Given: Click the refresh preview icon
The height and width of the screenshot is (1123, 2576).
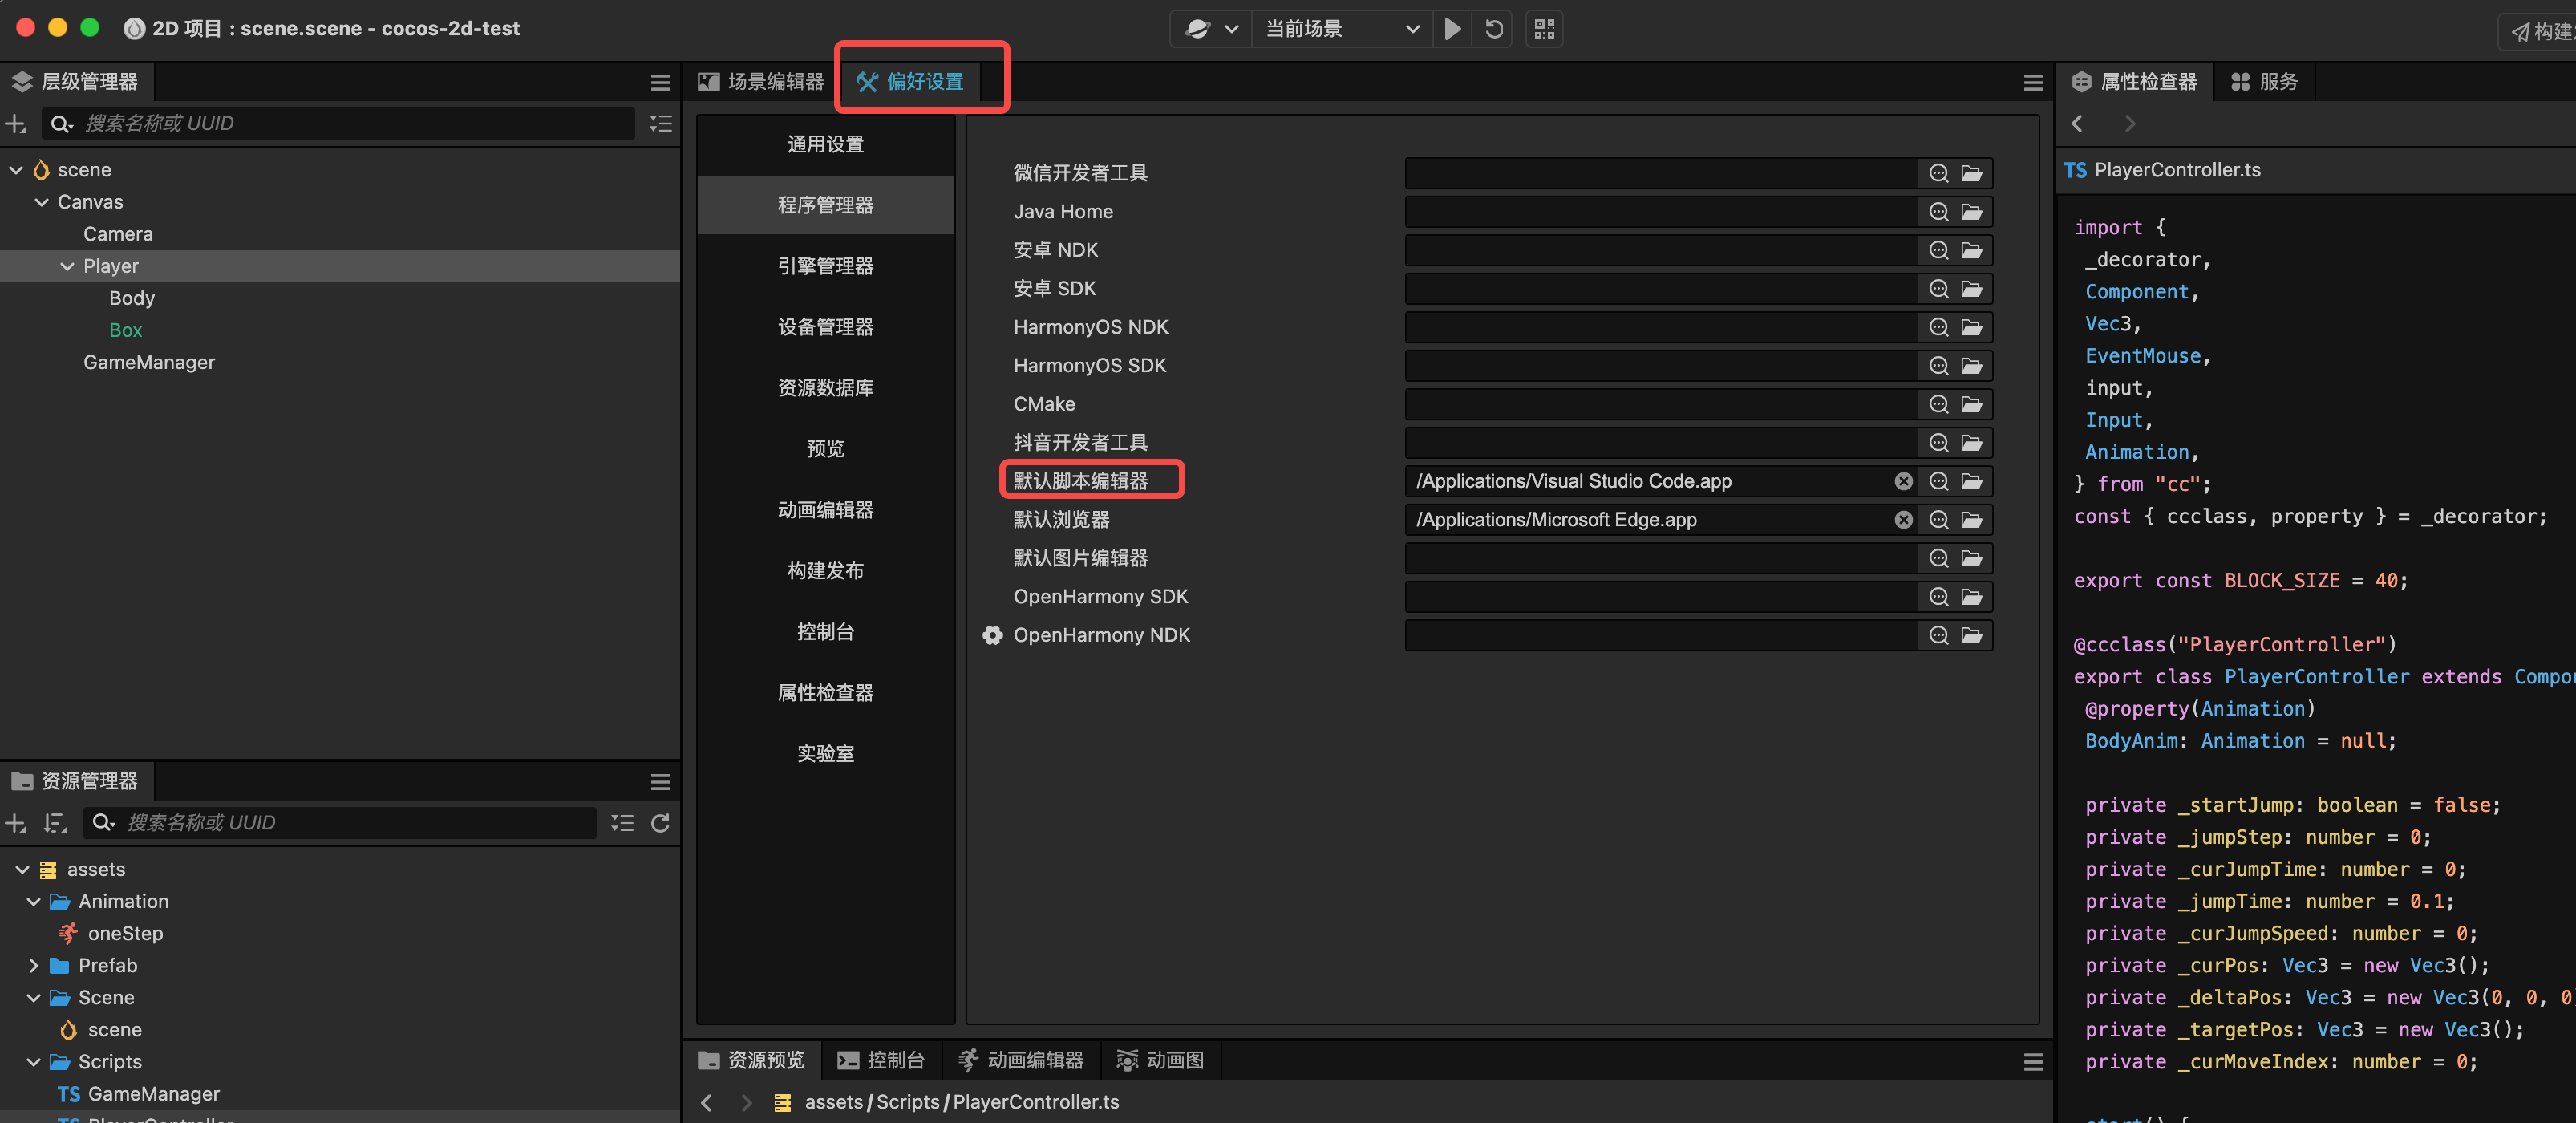Looking at the screenshot, I should (1494, 29).
